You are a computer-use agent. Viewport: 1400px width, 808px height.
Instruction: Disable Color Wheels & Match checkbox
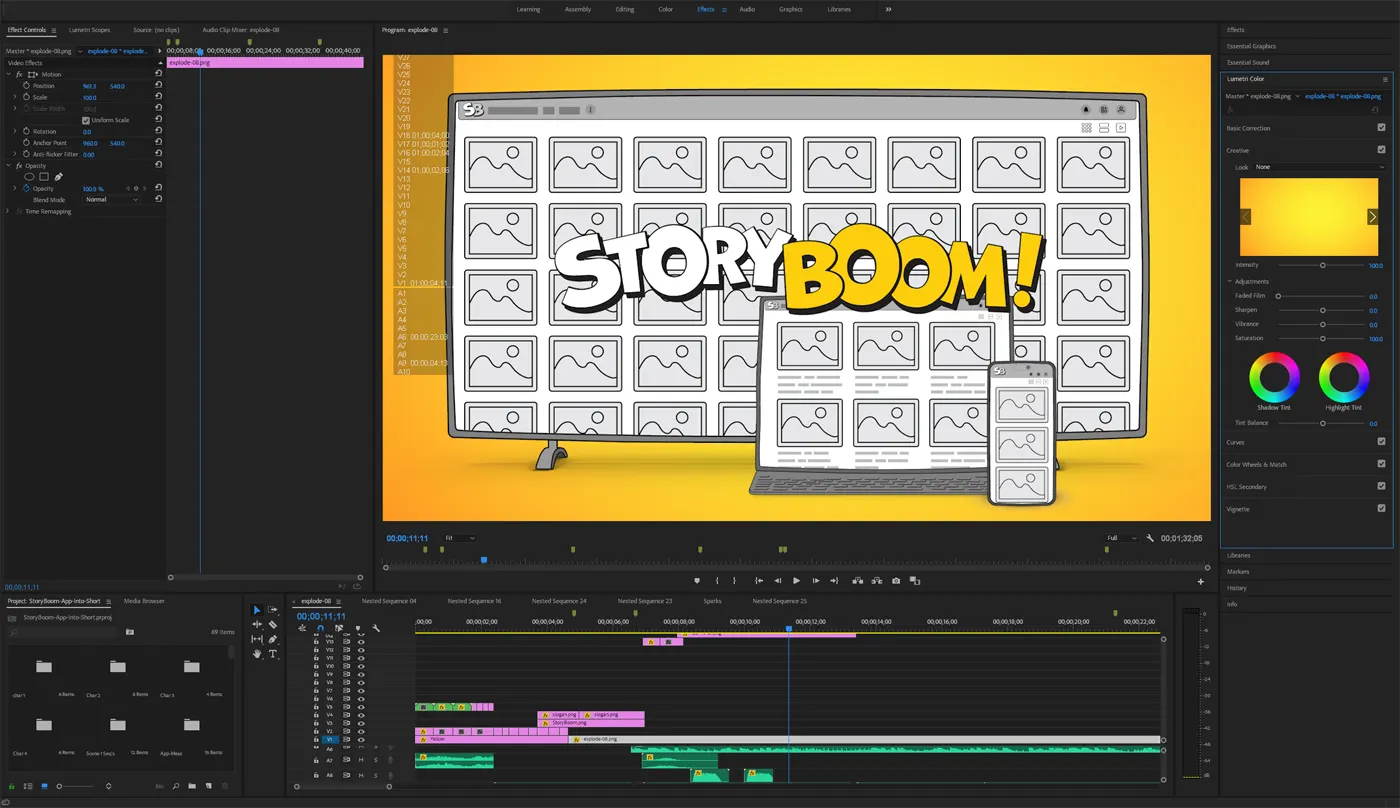[1381, 464]
